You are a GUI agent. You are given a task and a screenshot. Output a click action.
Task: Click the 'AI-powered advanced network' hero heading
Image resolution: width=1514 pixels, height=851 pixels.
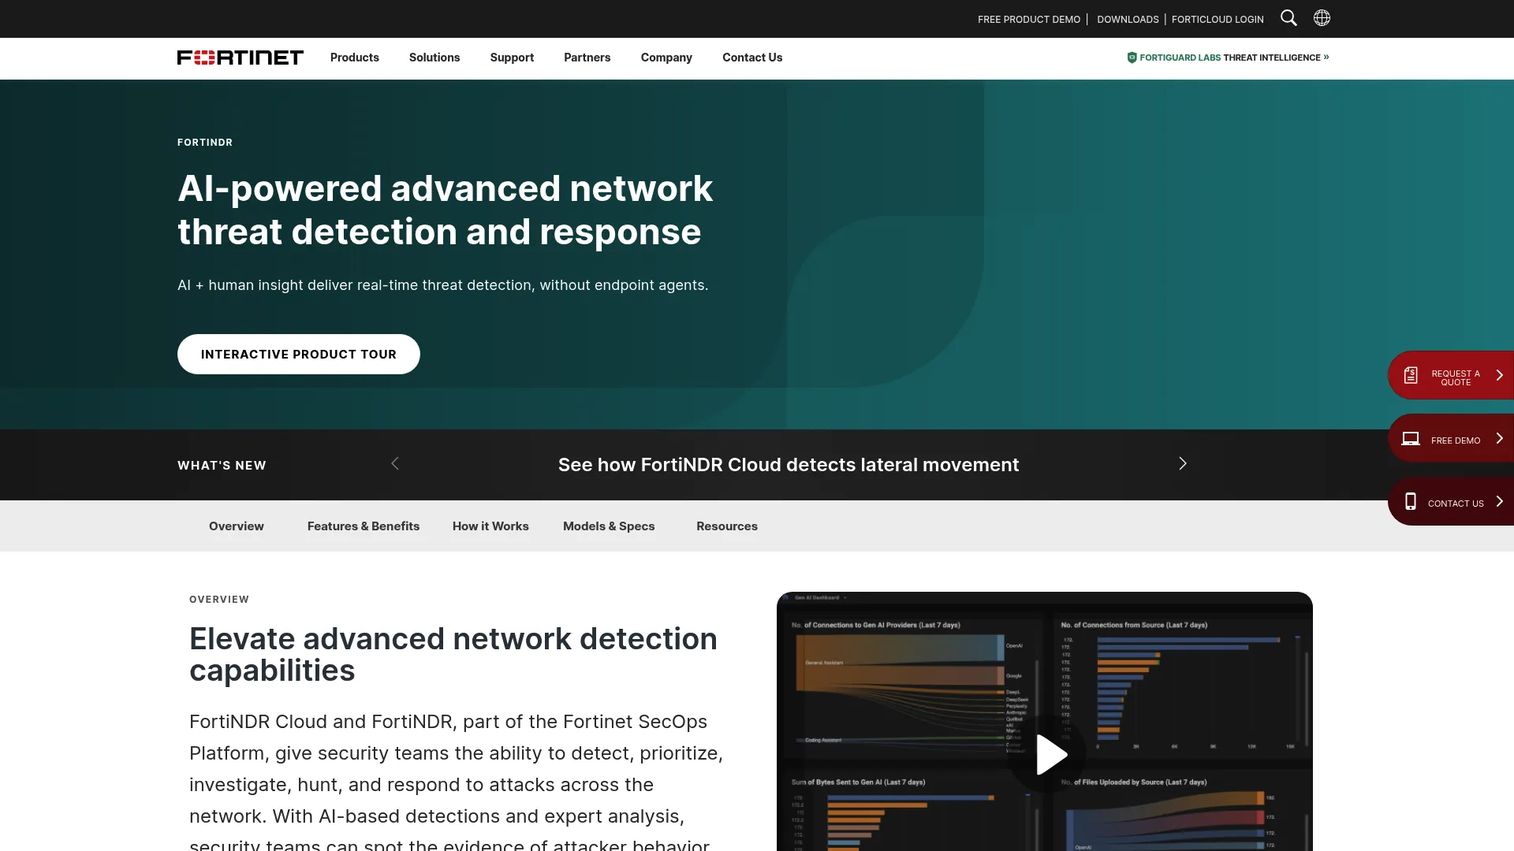pos(445,210)
